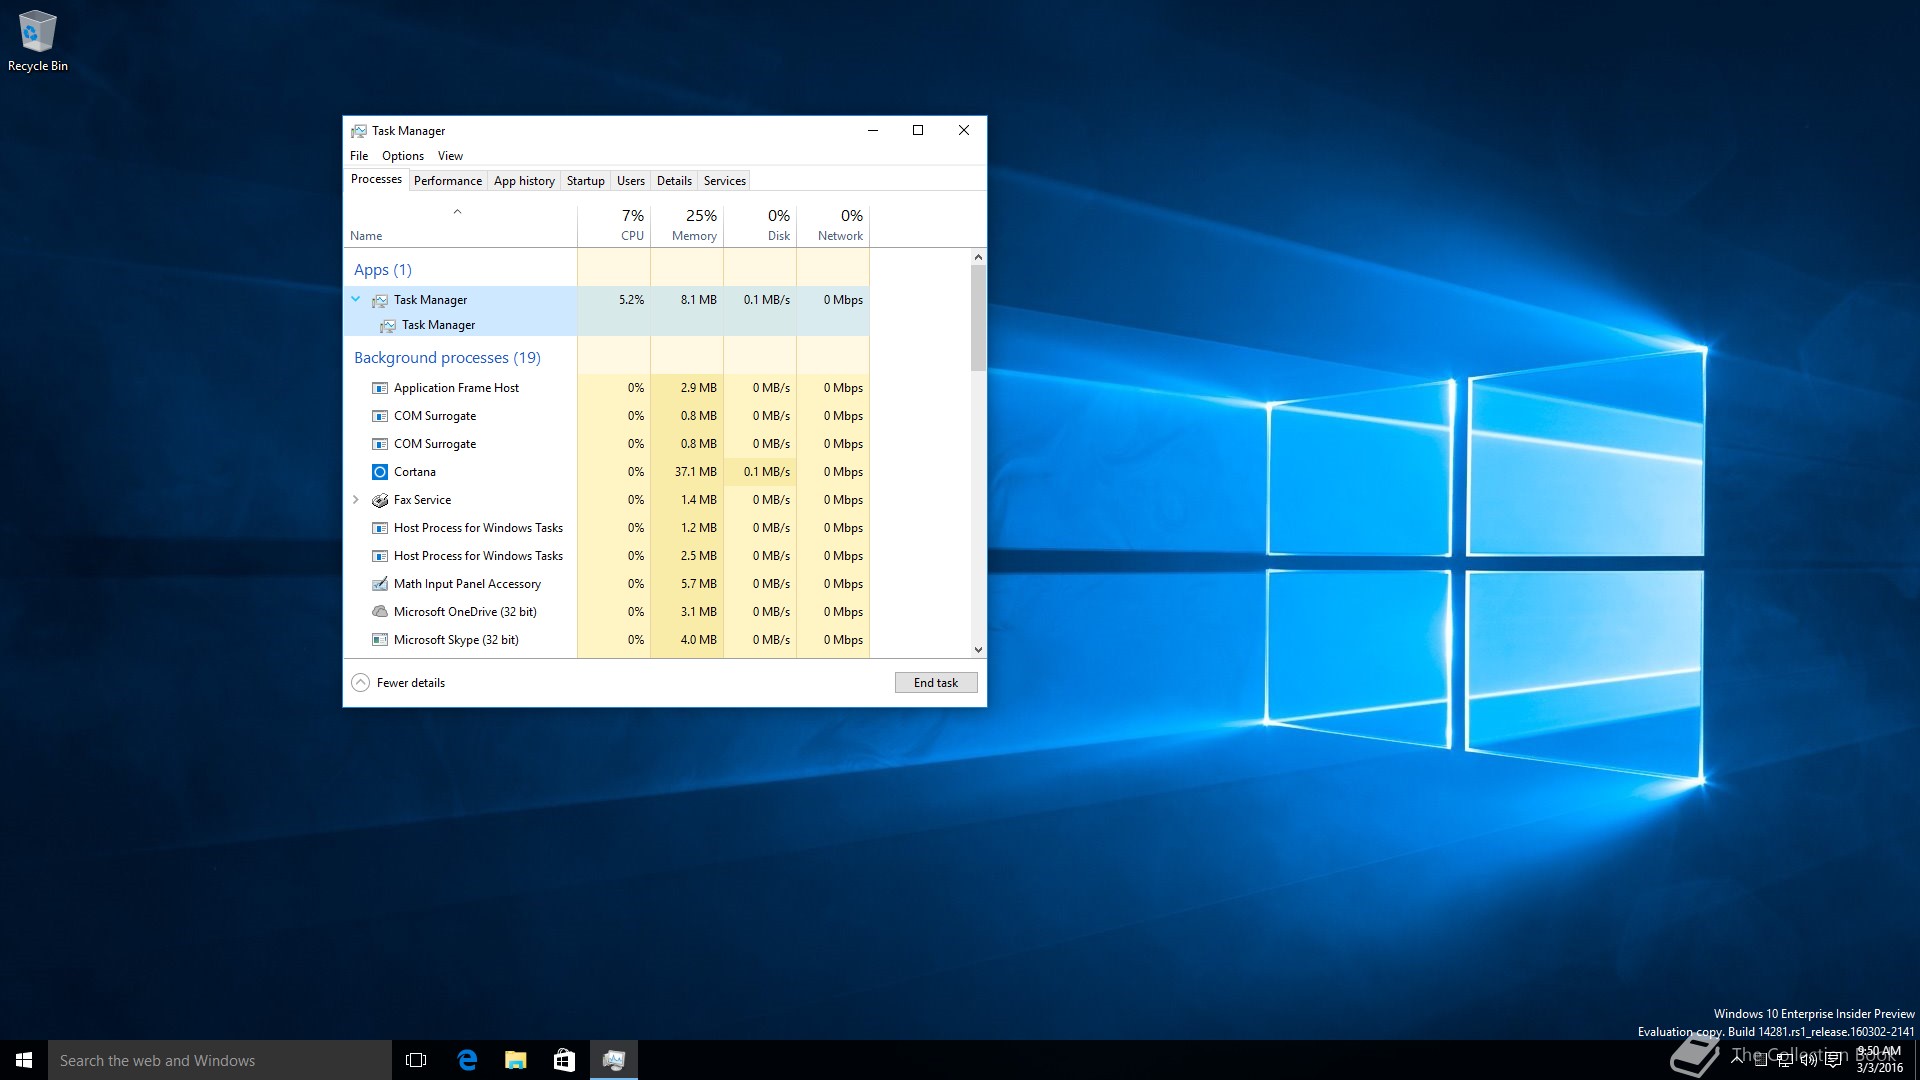Image resolution: width=1920 pixels, height=1080 pixels.
Task: Select the first COM Surrogate row icon
Action: click(380, 416)
